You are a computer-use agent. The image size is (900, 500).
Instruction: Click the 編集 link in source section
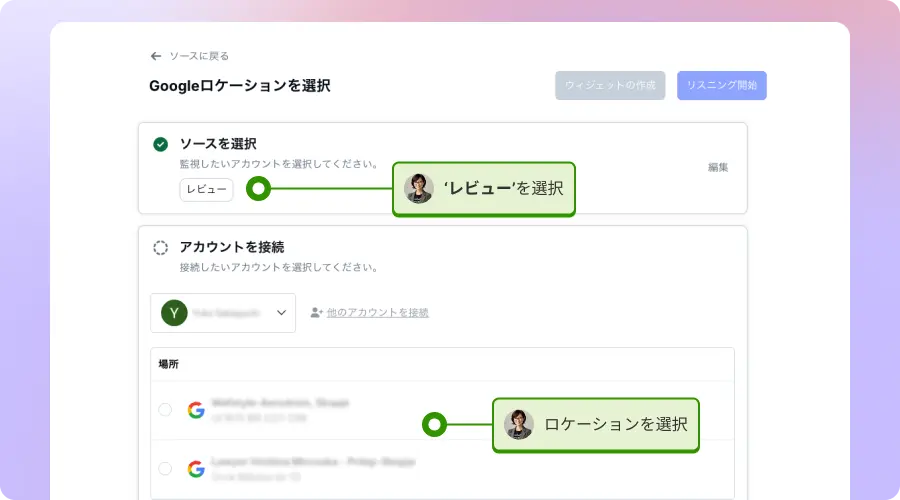[x=718, y=167]
